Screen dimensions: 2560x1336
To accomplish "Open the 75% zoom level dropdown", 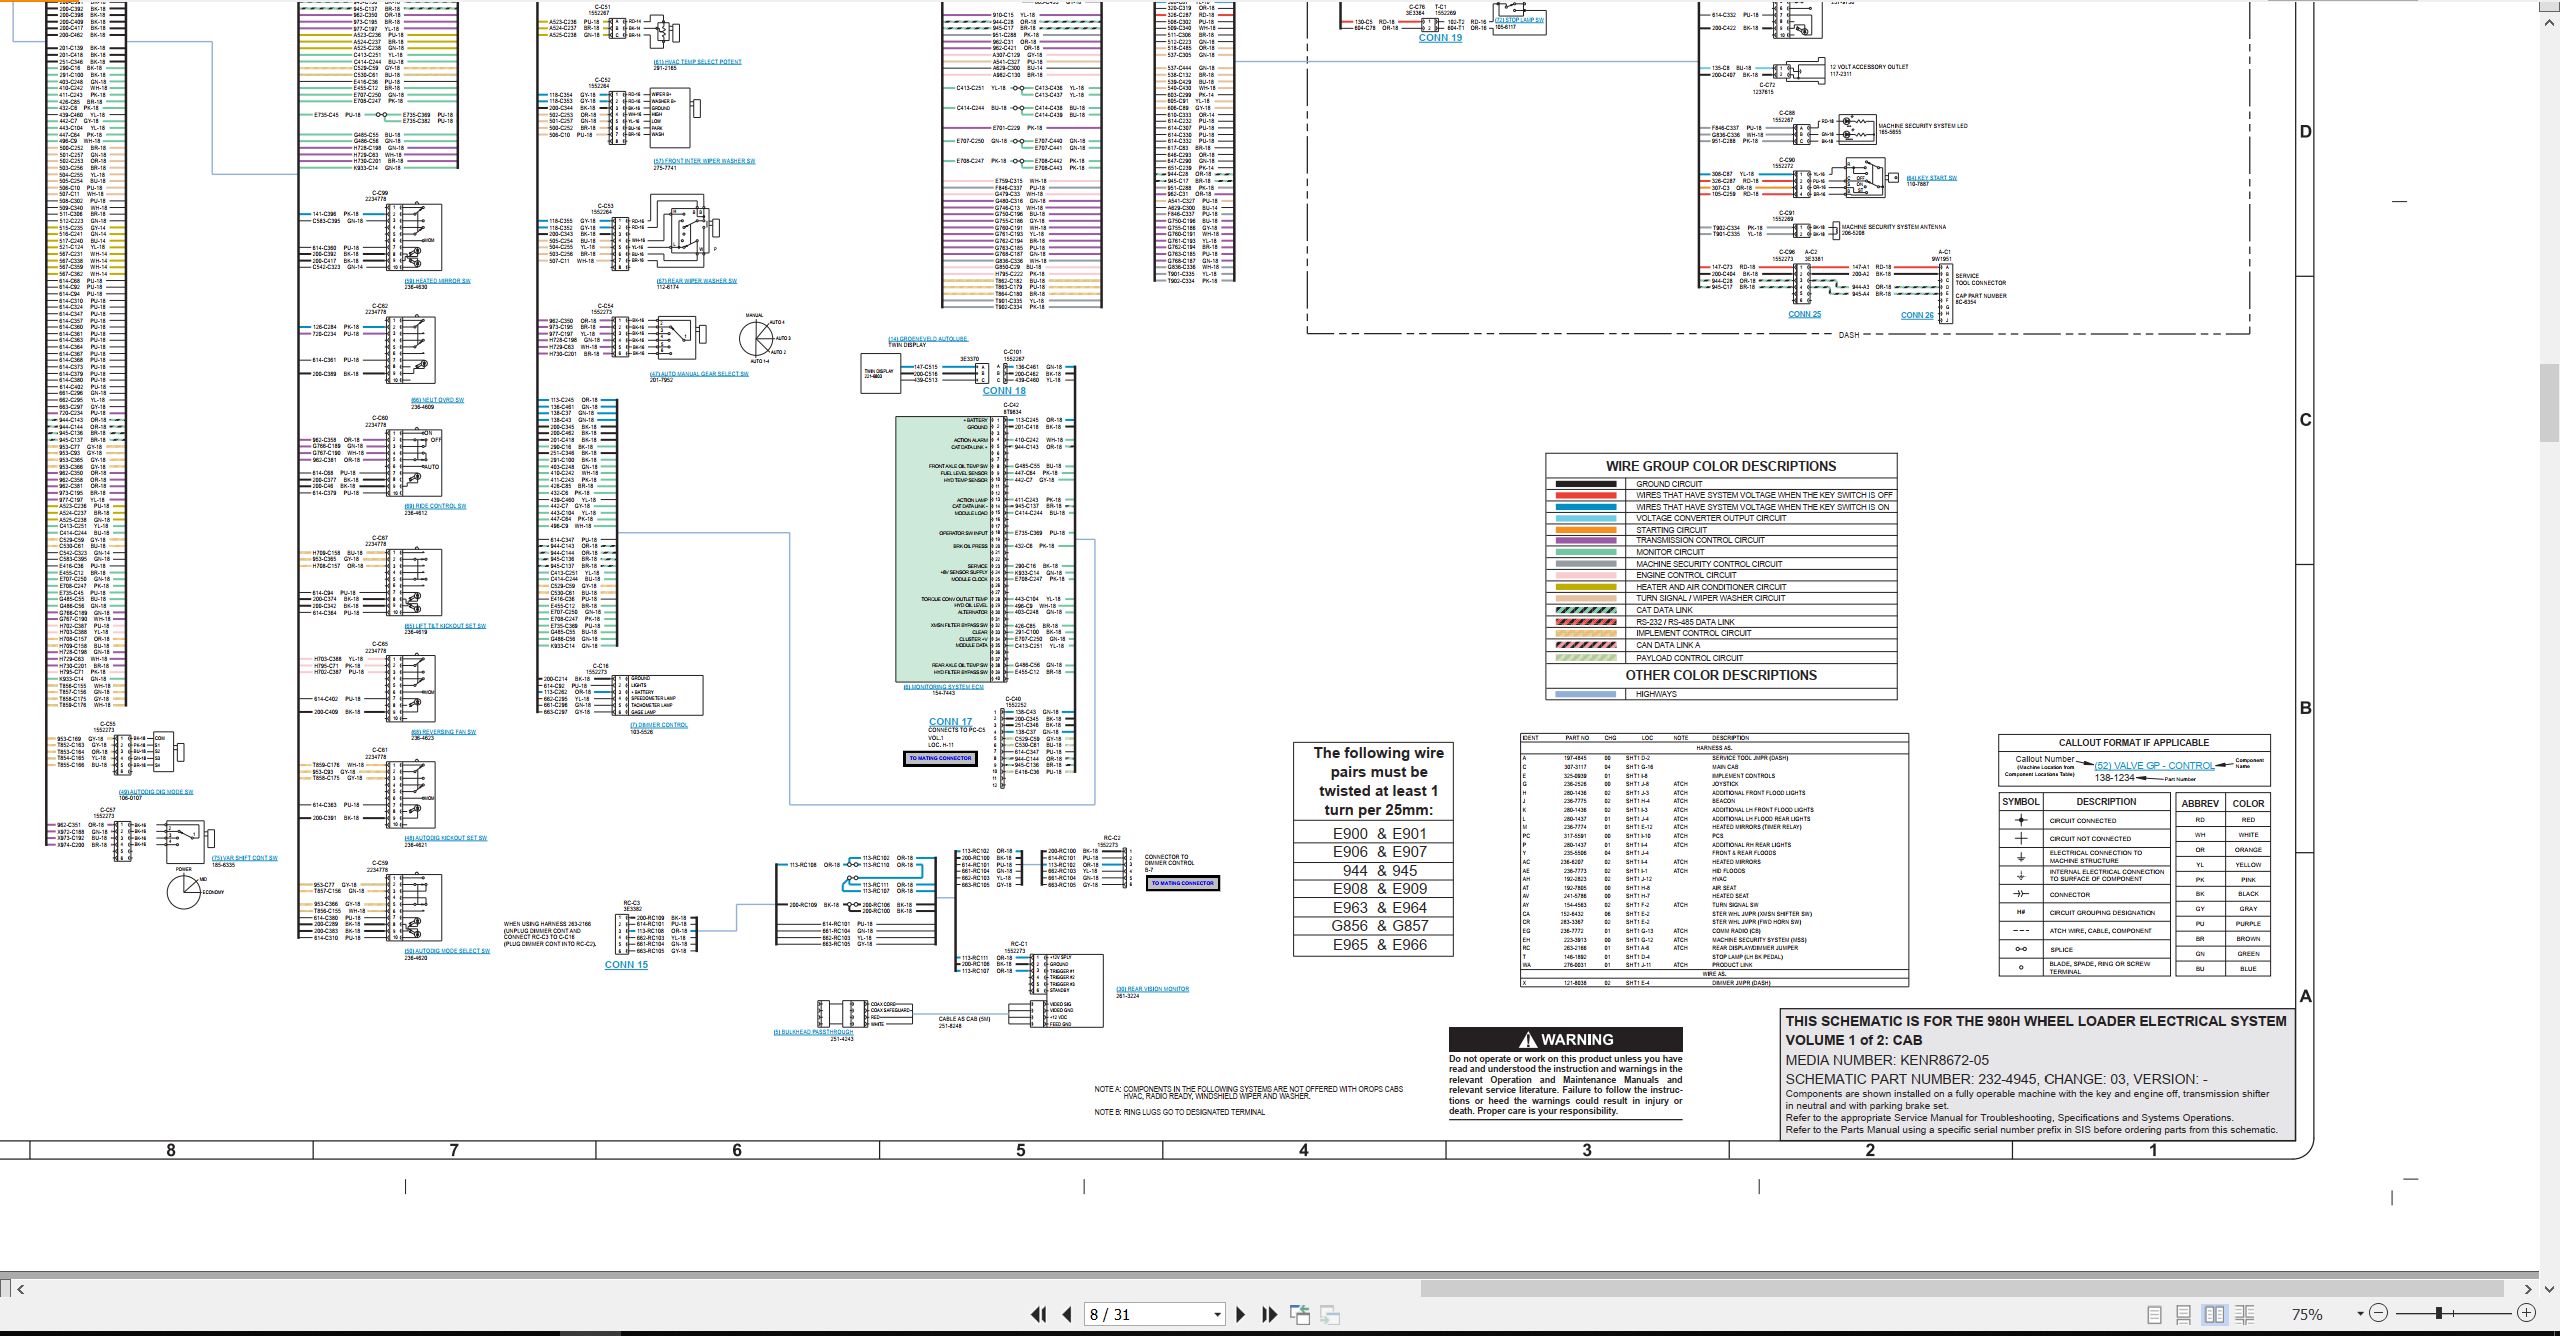I will point(2360,1314).
